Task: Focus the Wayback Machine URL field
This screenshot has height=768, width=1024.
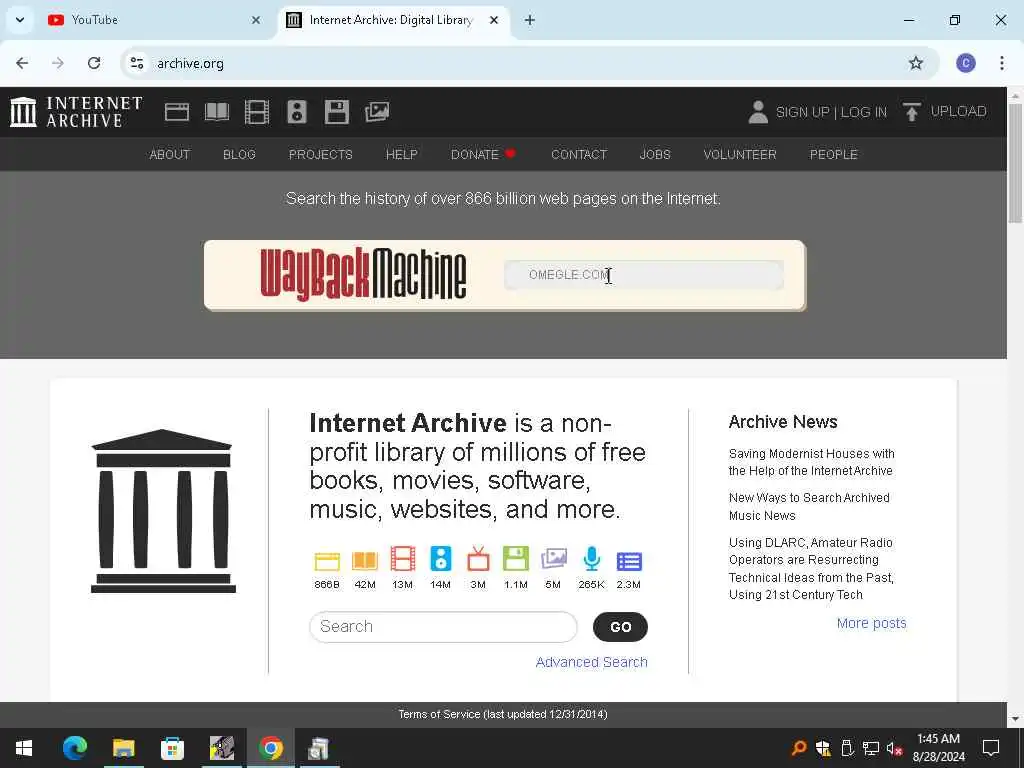Action: coord(643,275)
